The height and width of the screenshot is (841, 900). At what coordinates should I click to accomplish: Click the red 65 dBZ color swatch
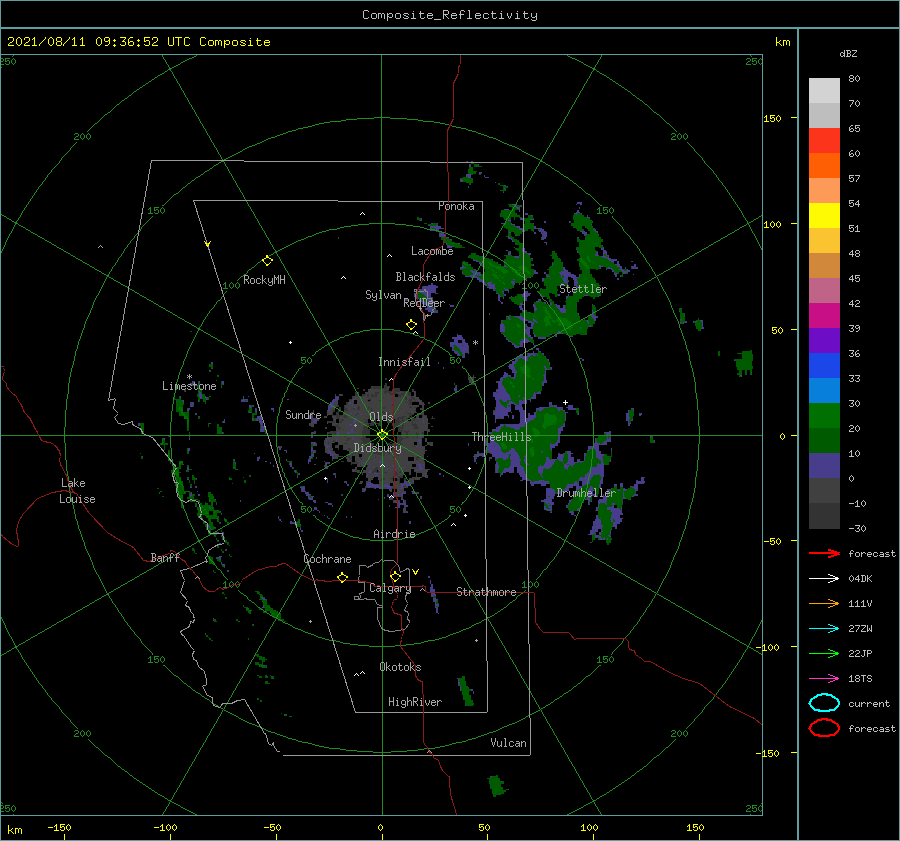824,141
